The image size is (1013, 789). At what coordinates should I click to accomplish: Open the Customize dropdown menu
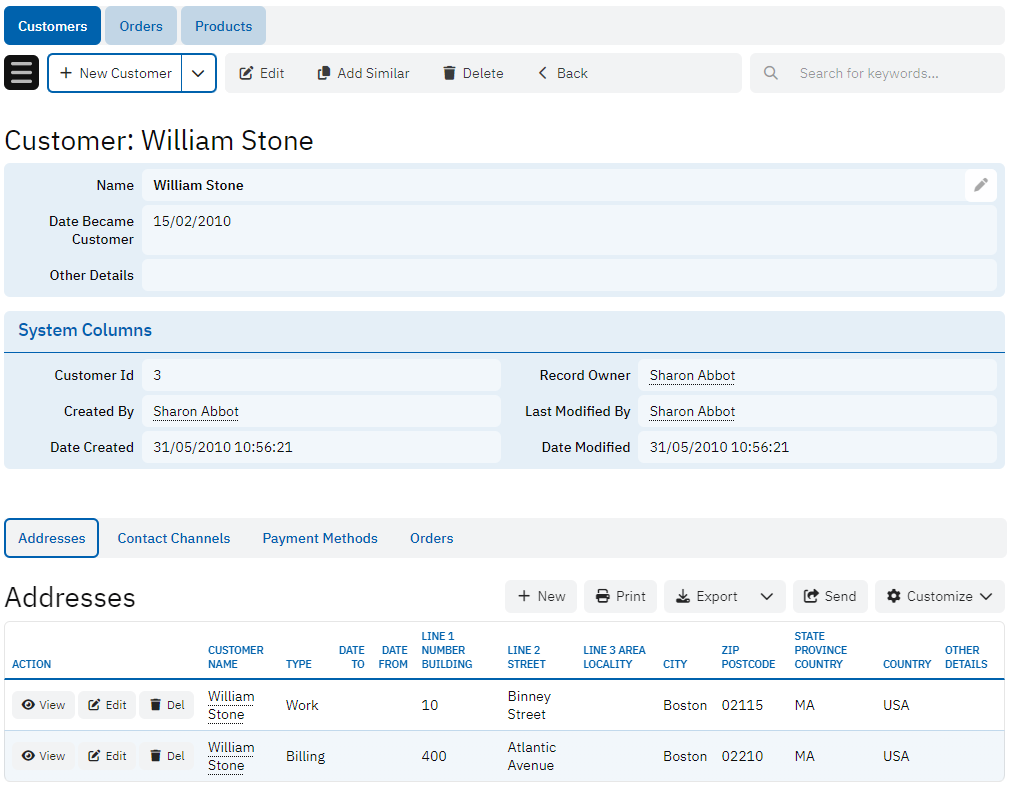(x=939, y=596)
